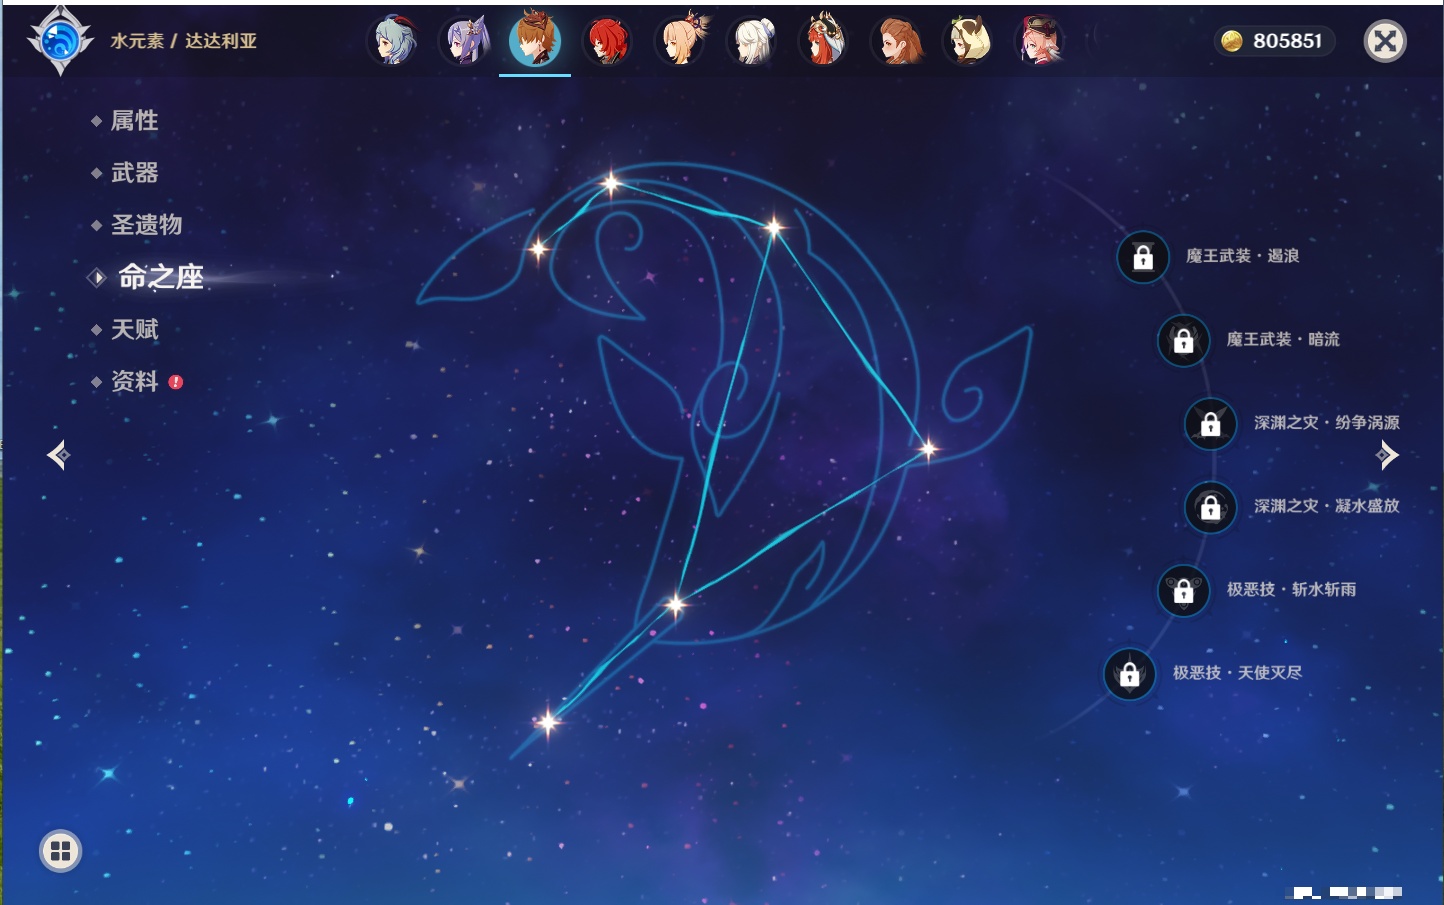Open locked constellation 魔王武装·遏浪
This screenshot has height=905, width=1444.
coord(1143,257)
